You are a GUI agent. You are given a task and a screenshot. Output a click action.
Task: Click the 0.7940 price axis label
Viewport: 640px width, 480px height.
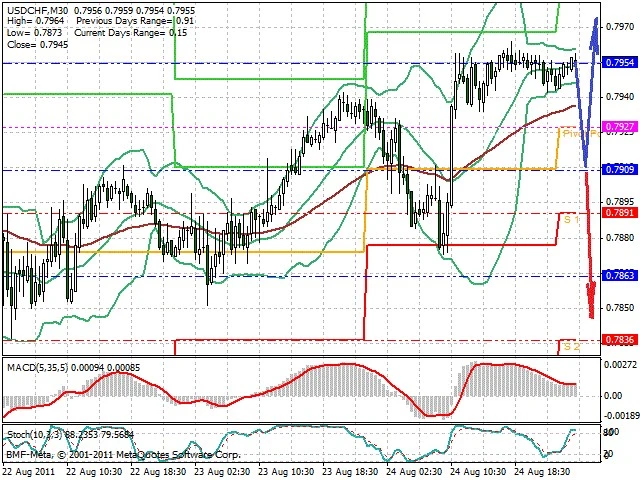(620, 97)
